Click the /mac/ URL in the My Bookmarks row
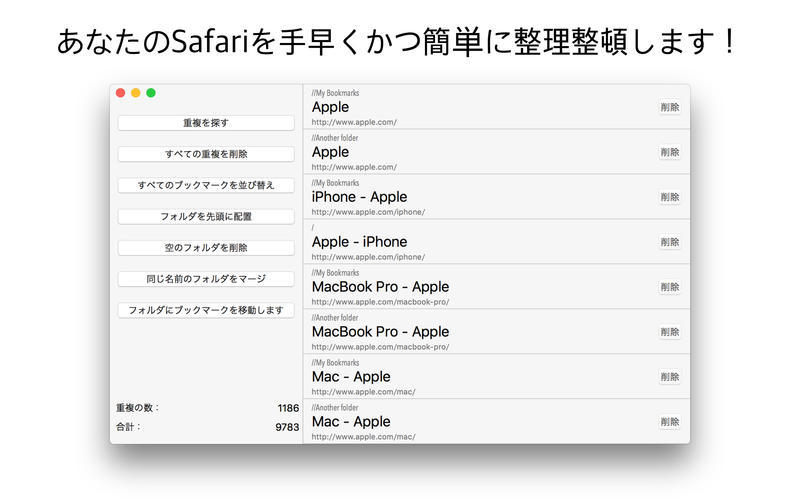Viewport: 800px width, 500px height. click(363, 392)
